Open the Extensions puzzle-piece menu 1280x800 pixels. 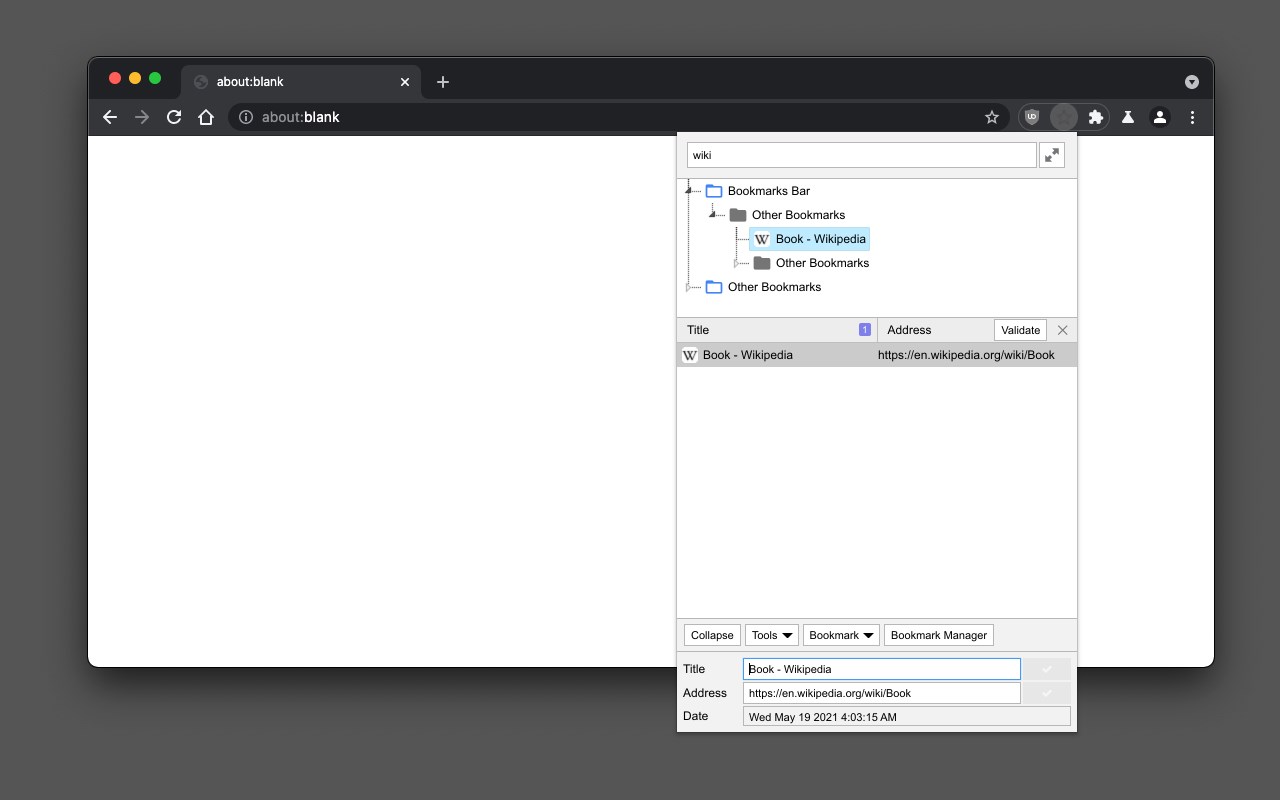point(1096,117)
